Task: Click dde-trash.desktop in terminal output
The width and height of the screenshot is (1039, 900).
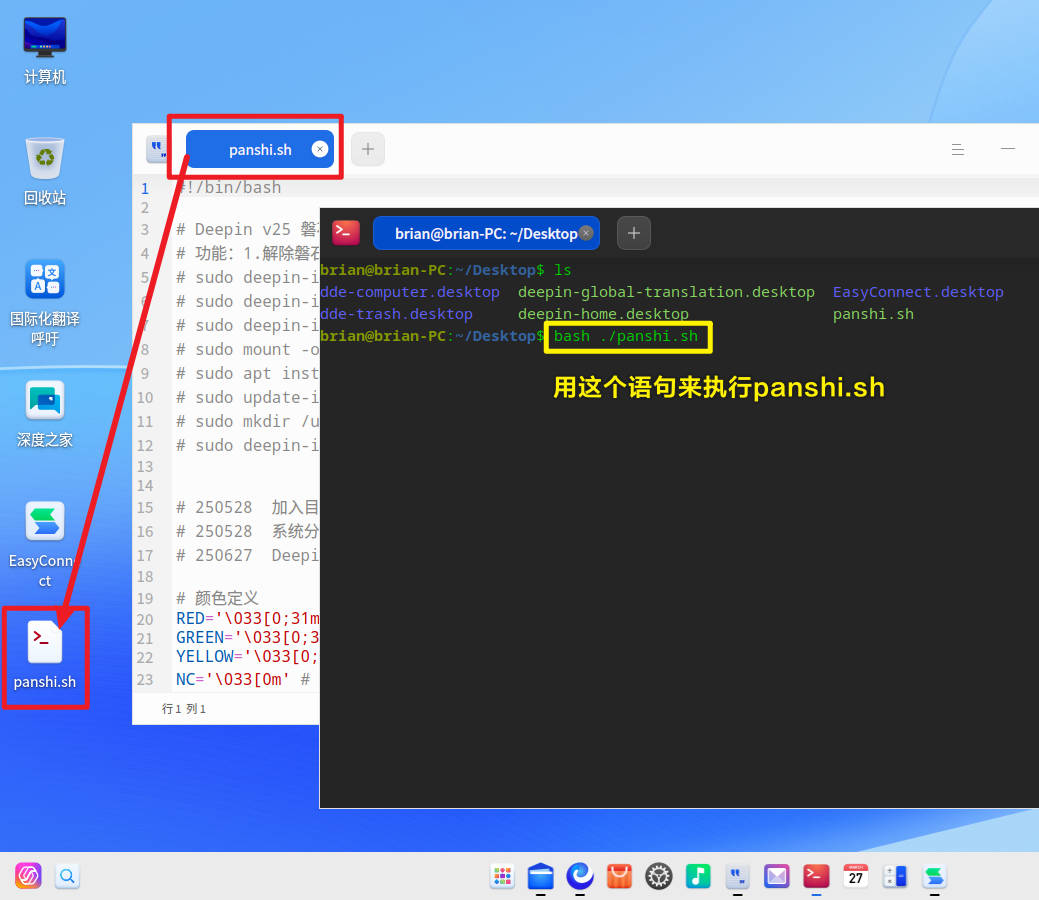Action: (396, 313)
